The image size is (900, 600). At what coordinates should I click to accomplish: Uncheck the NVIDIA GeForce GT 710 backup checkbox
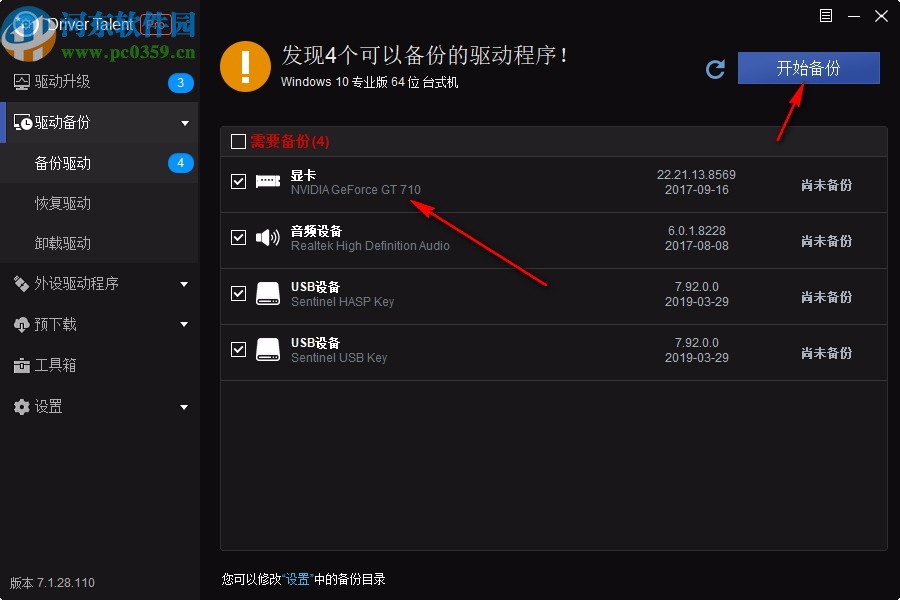239,183
